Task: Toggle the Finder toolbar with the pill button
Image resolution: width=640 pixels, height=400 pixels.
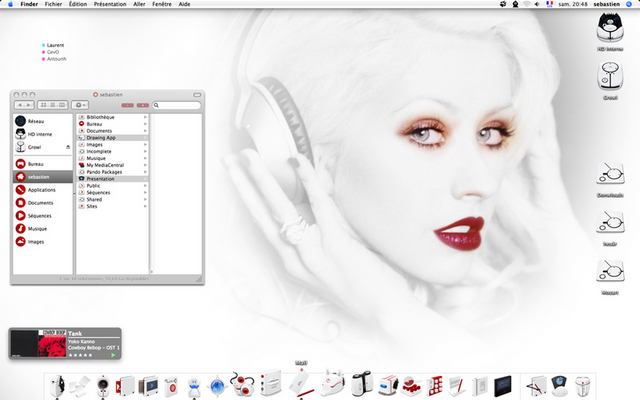Action: 197,95
